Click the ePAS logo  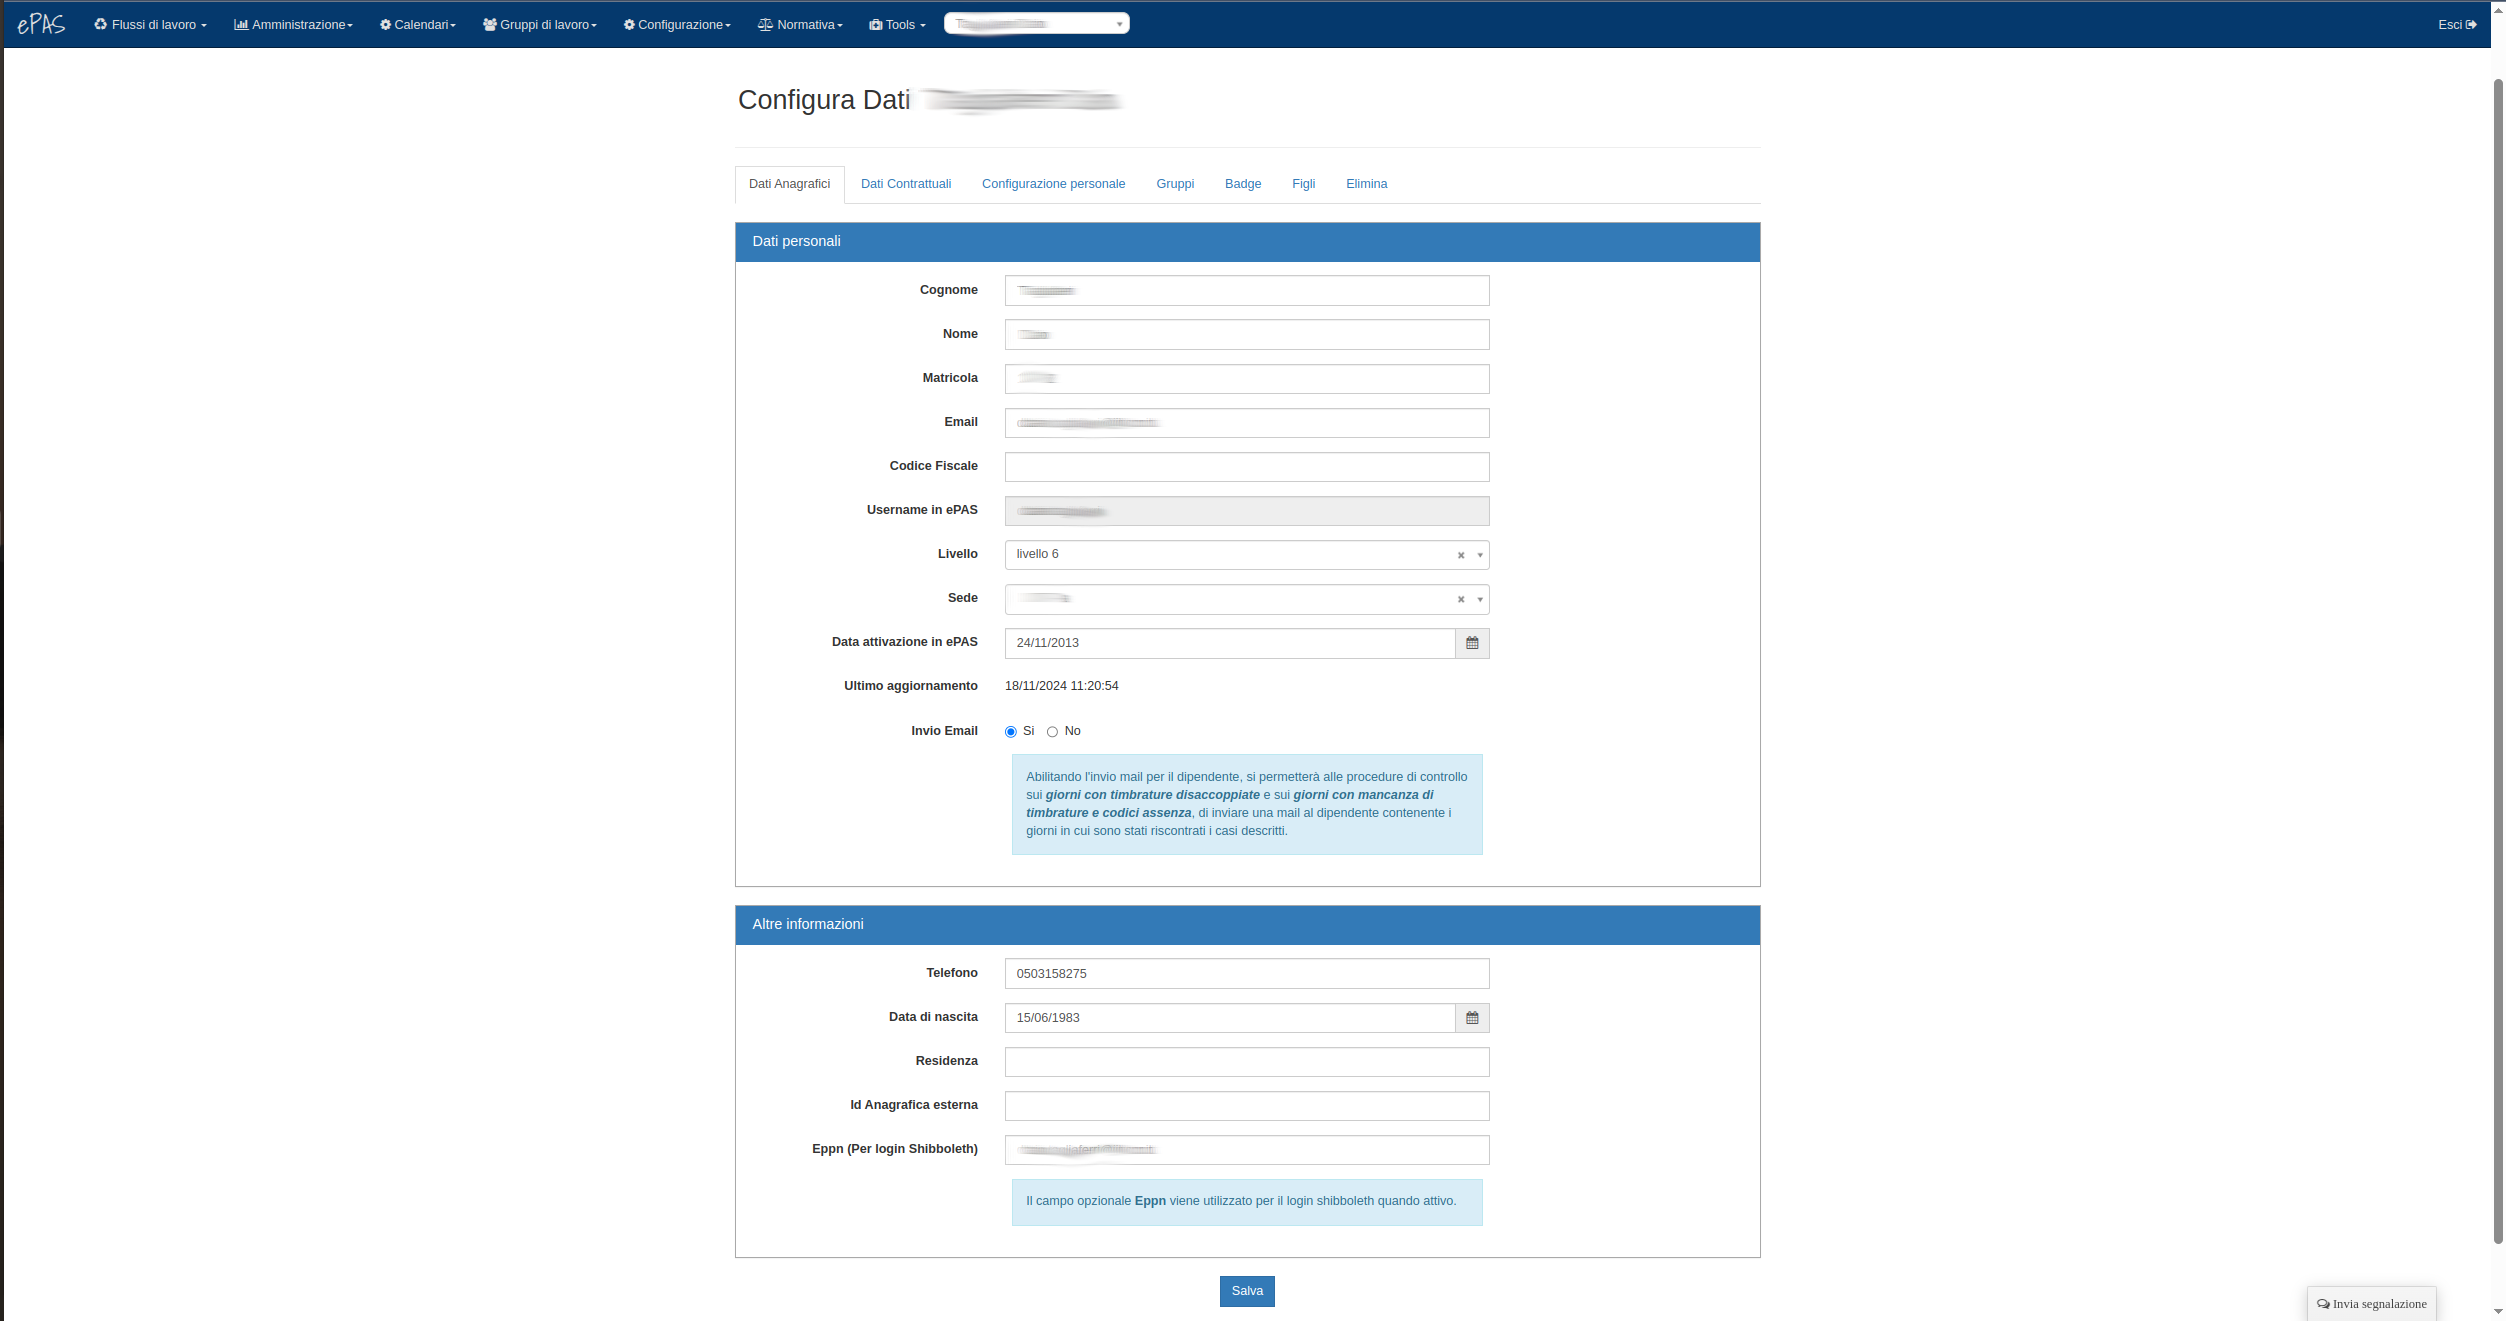(41, 24)
